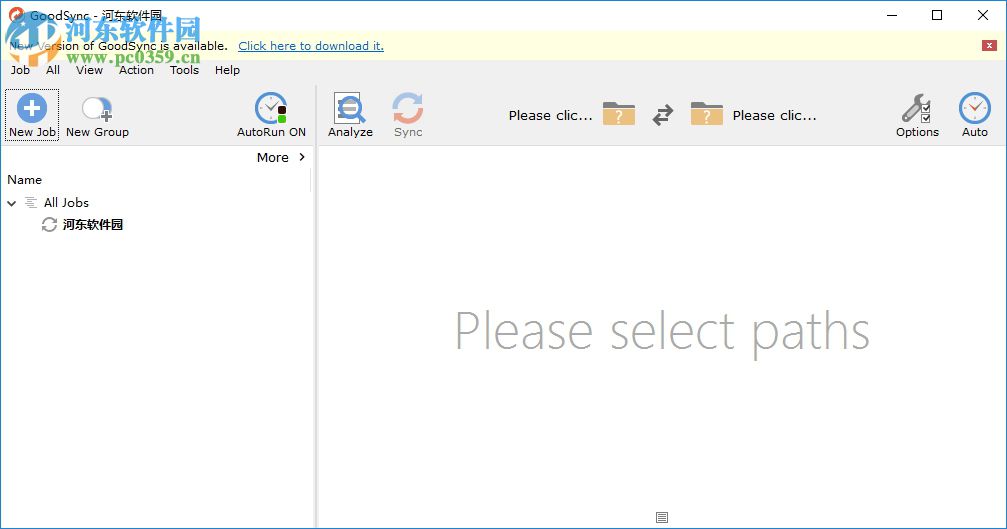This screenshot has height=529, width=1007.
Task: Add a New Group
Action: [x=97, y=115]
